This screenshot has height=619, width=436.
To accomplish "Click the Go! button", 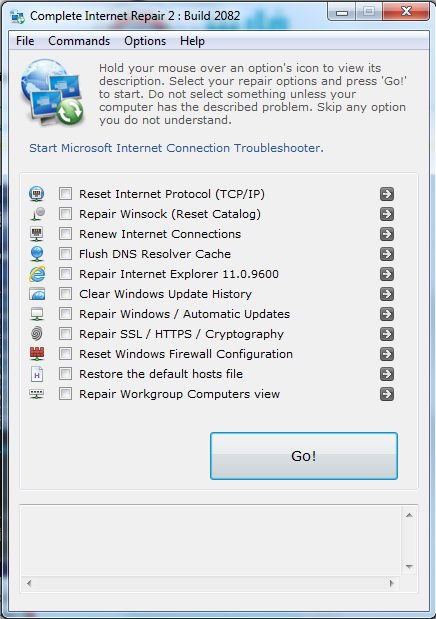I will point(304,456).
